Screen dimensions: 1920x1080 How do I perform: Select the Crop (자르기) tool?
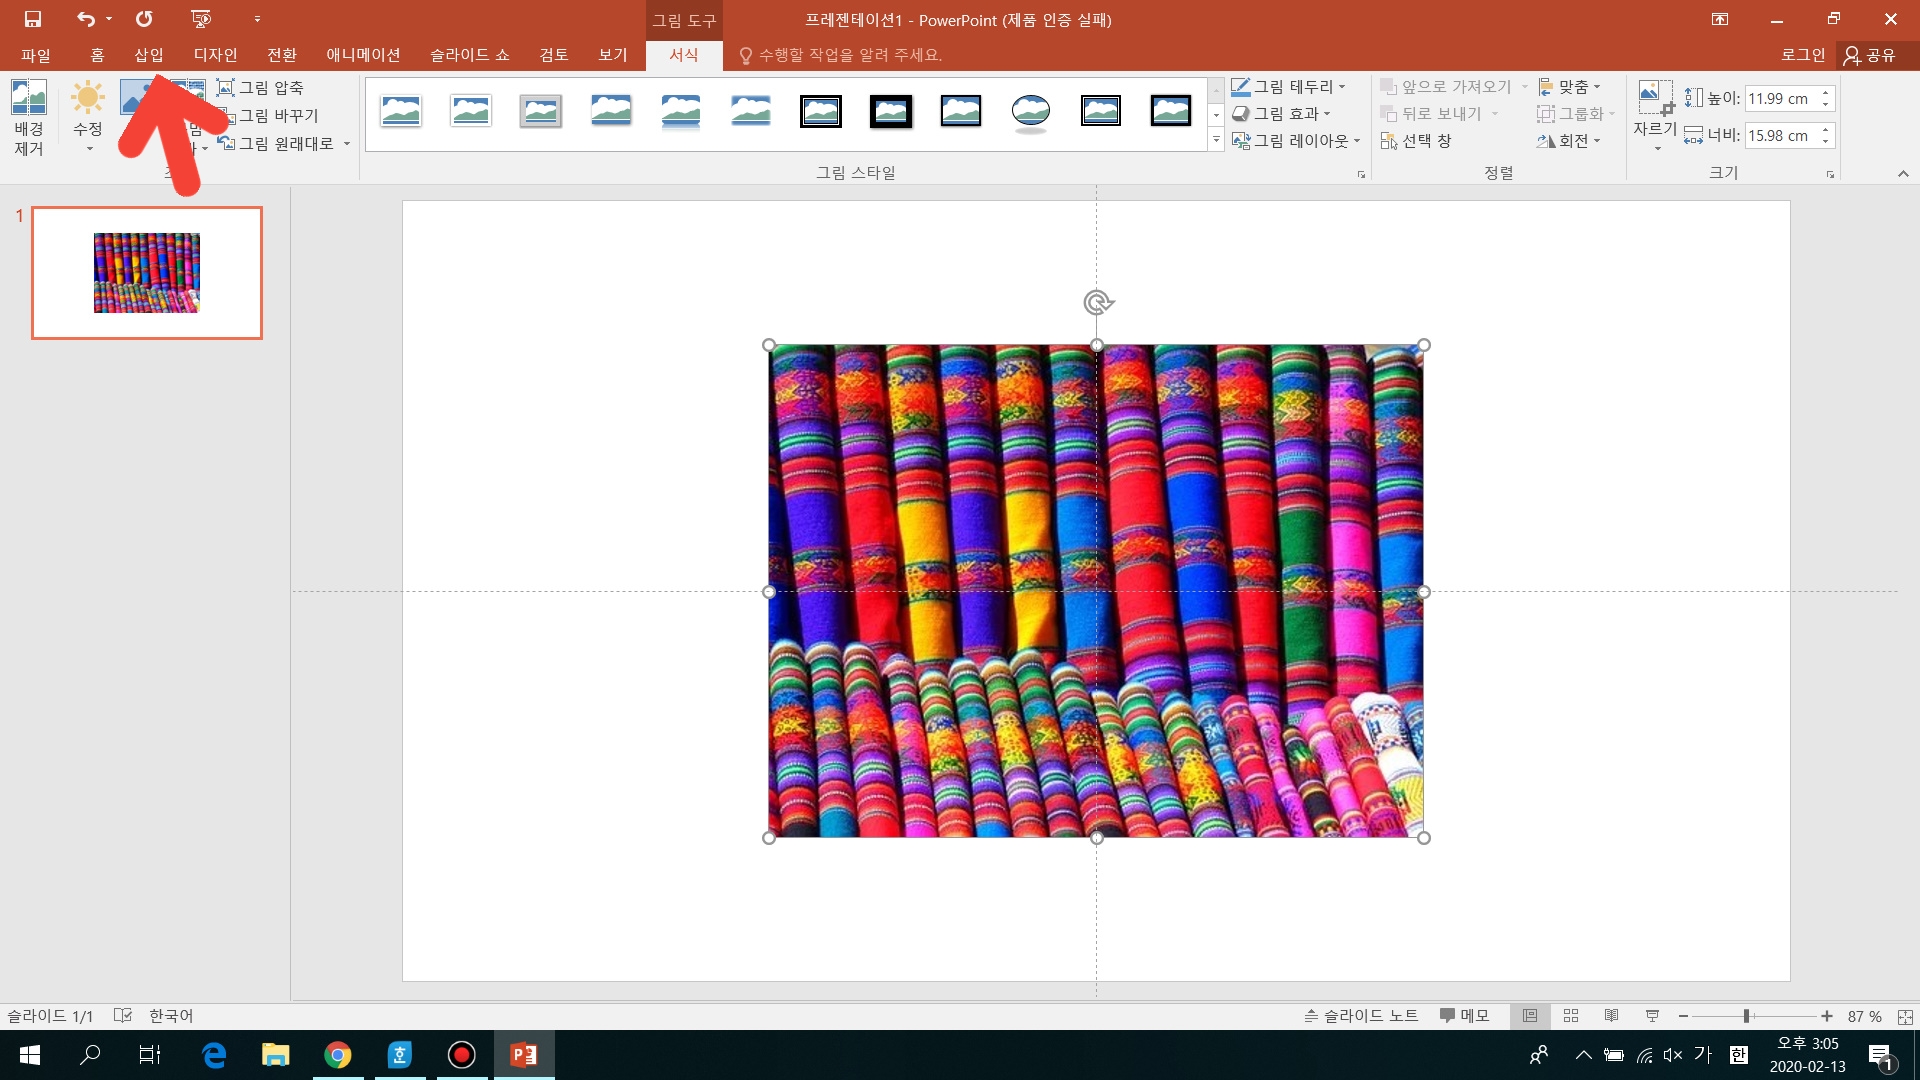tap(1654, 100)
